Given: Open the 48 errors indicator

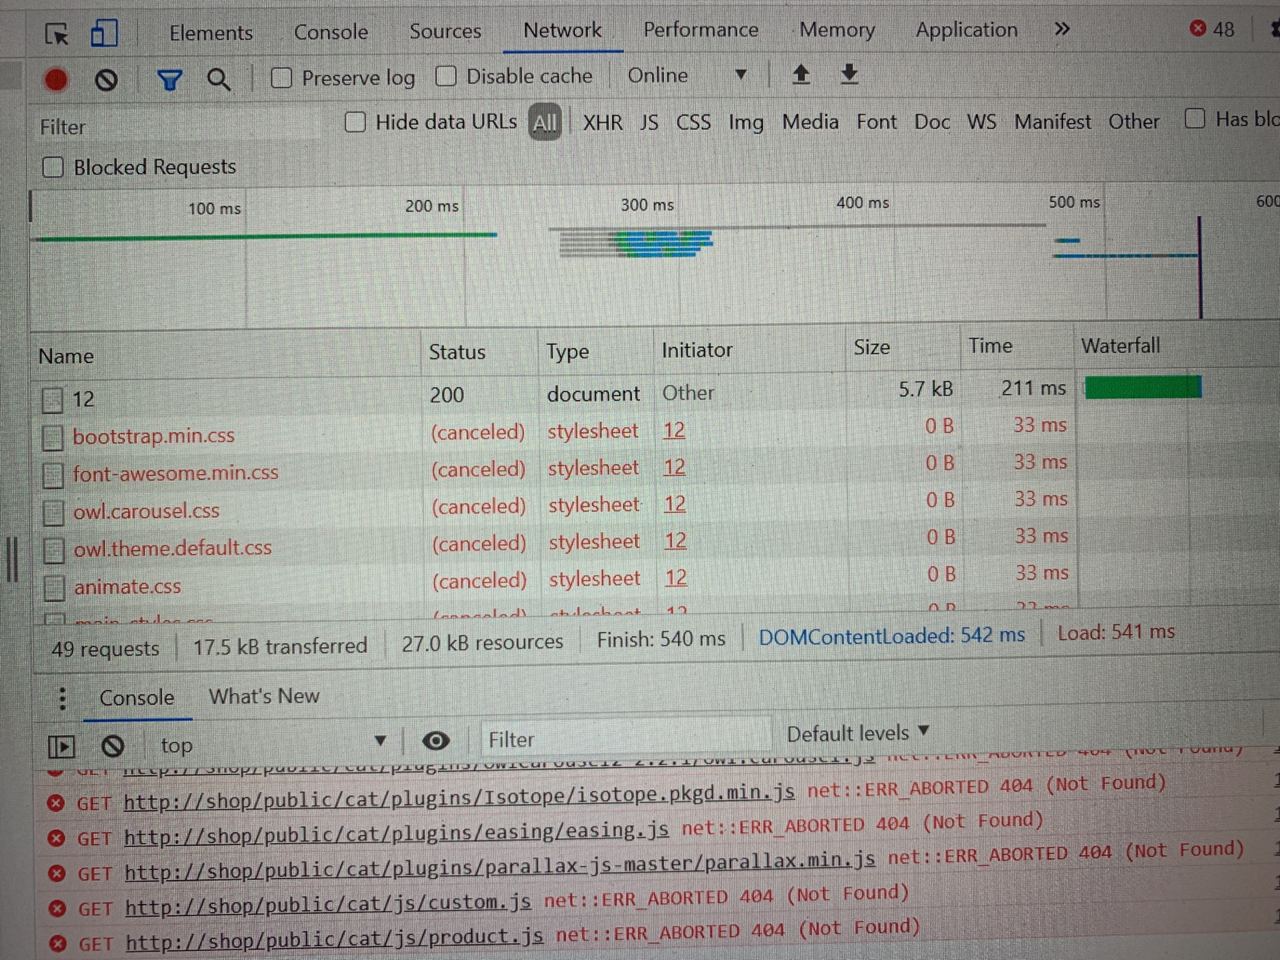Looking at the screenshot, I should (x=1212, y=29).
